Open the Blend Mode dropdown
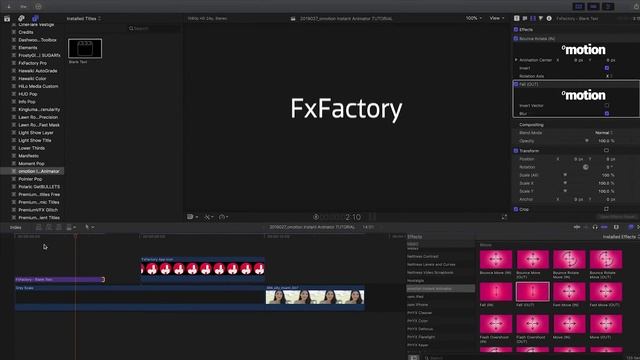640x360 pixels. tap(603, 133)
